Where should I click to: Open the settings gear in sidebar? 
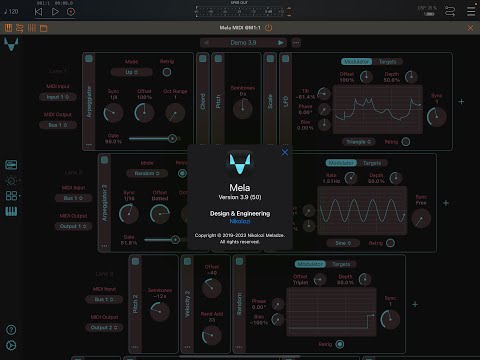coord(11,180)
